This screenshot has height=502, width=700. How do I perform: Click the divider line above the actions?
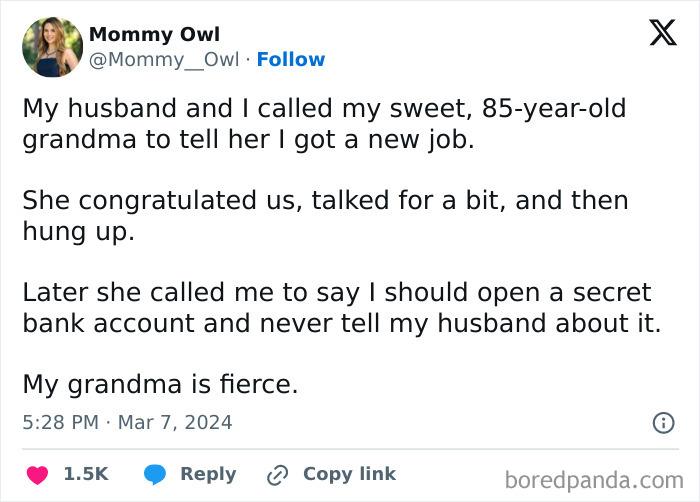[350, 449]
